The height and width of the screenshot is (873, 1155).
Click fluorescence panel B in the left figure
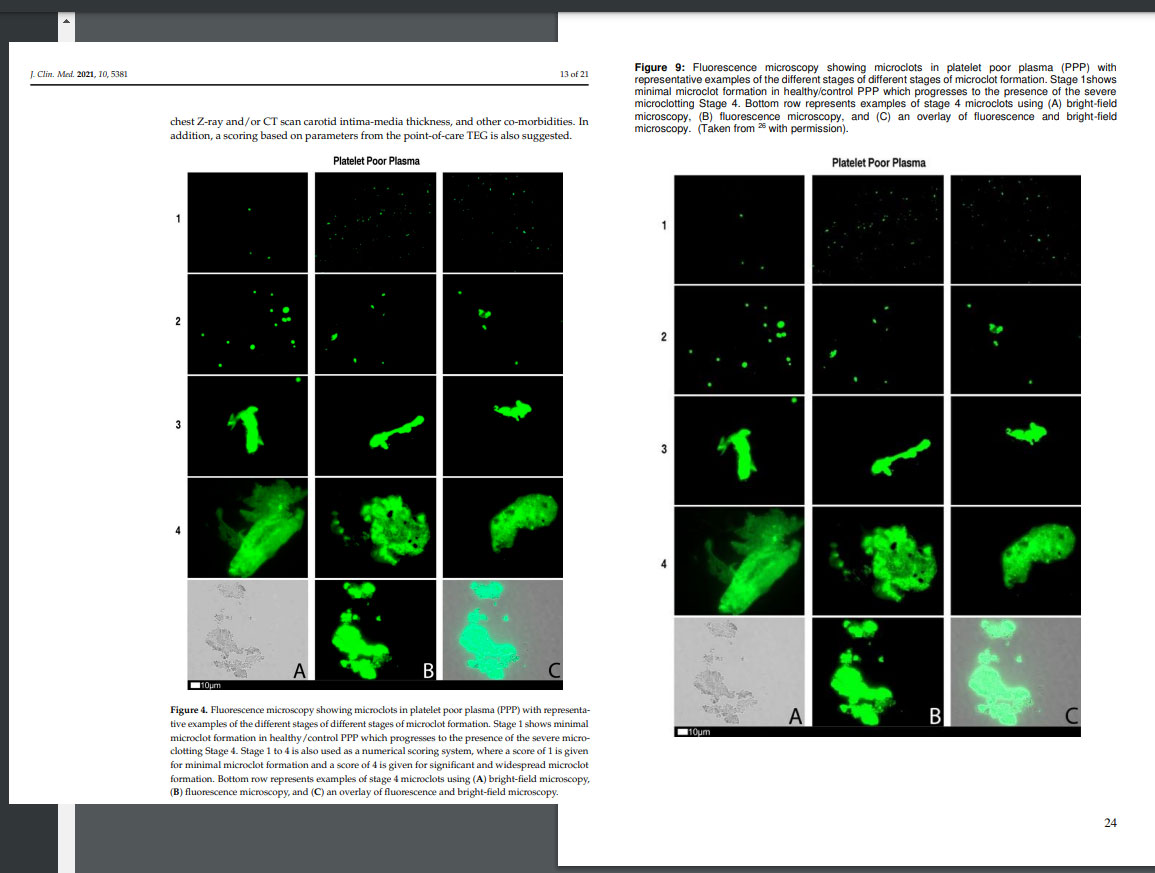point(377,630)
